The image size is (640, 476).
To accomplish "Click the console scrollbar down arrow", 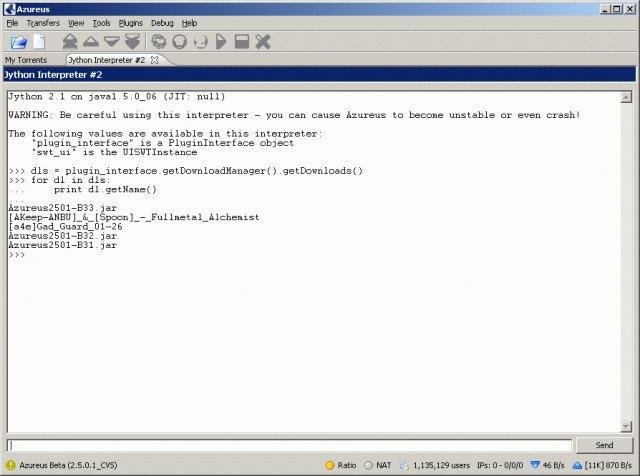I will [626, 427].
